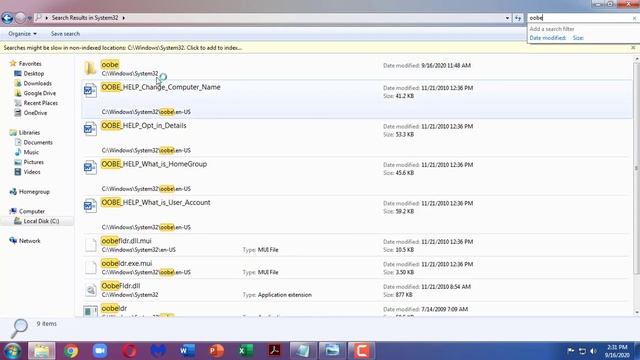Open the Organize dropdown menu
Screen dimensions: 640x360
click(22, 34)
